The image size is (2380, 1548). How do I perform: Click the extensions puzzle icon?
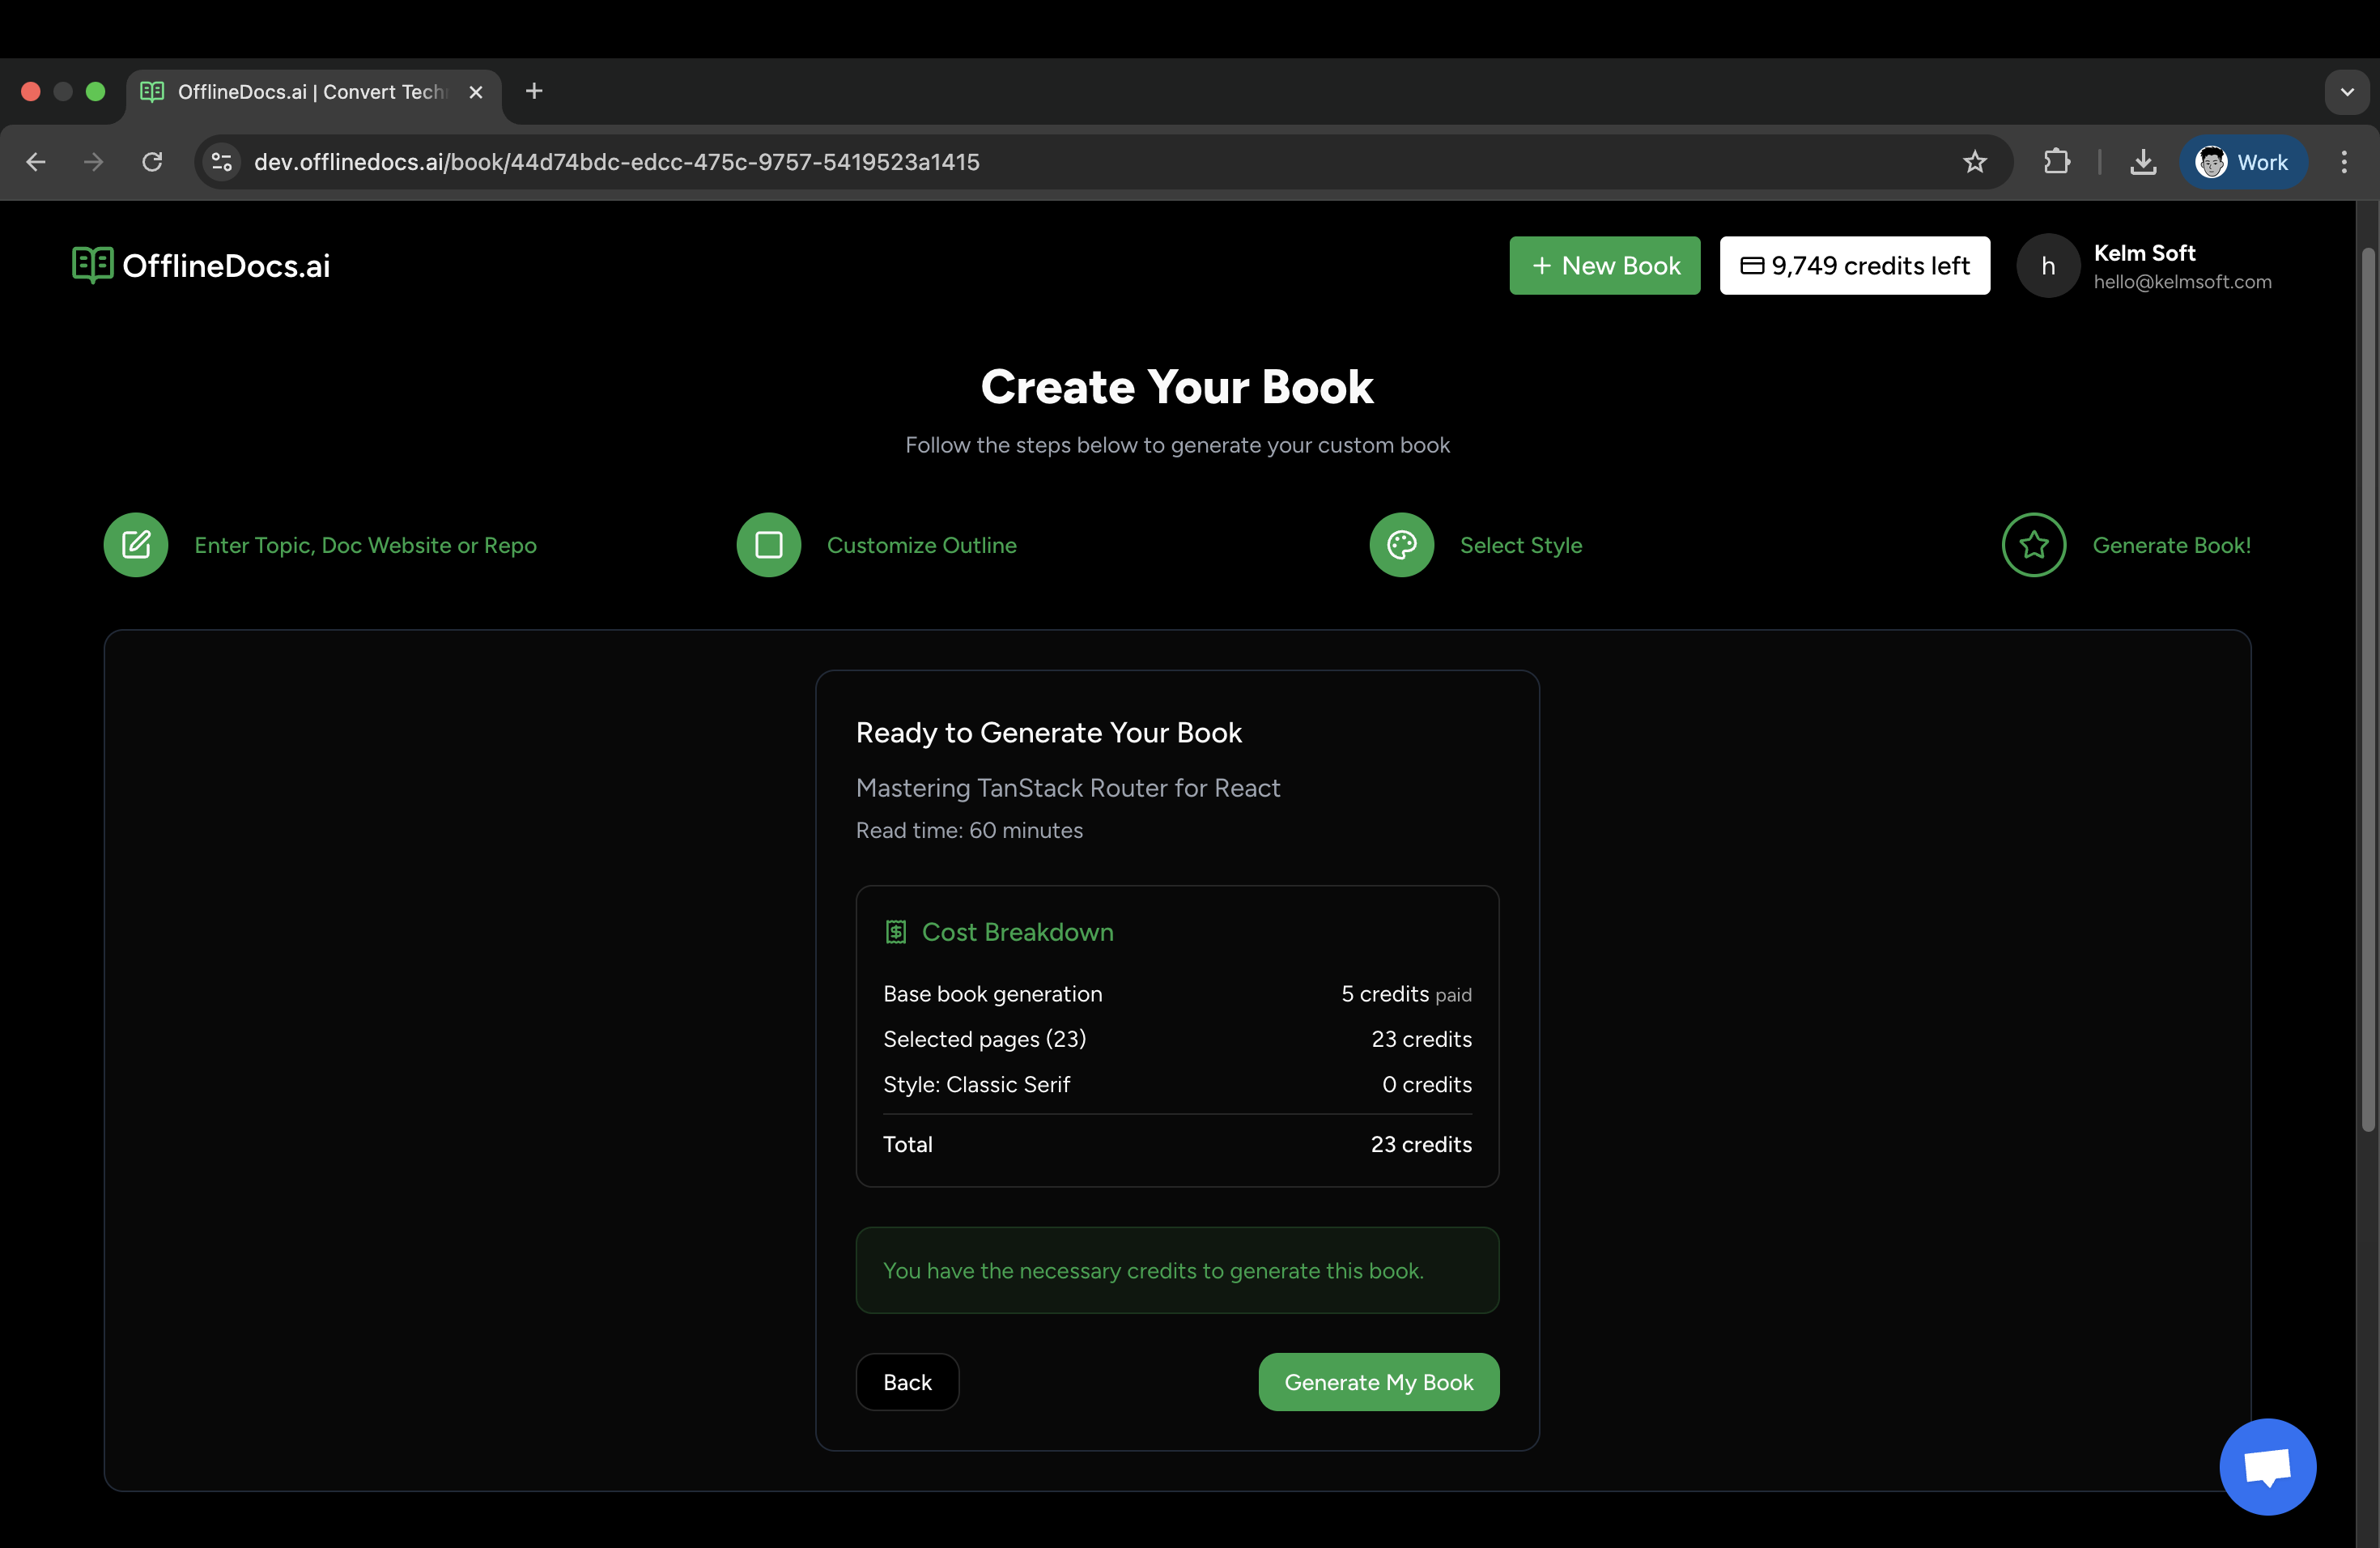(x=2057, y=161)
